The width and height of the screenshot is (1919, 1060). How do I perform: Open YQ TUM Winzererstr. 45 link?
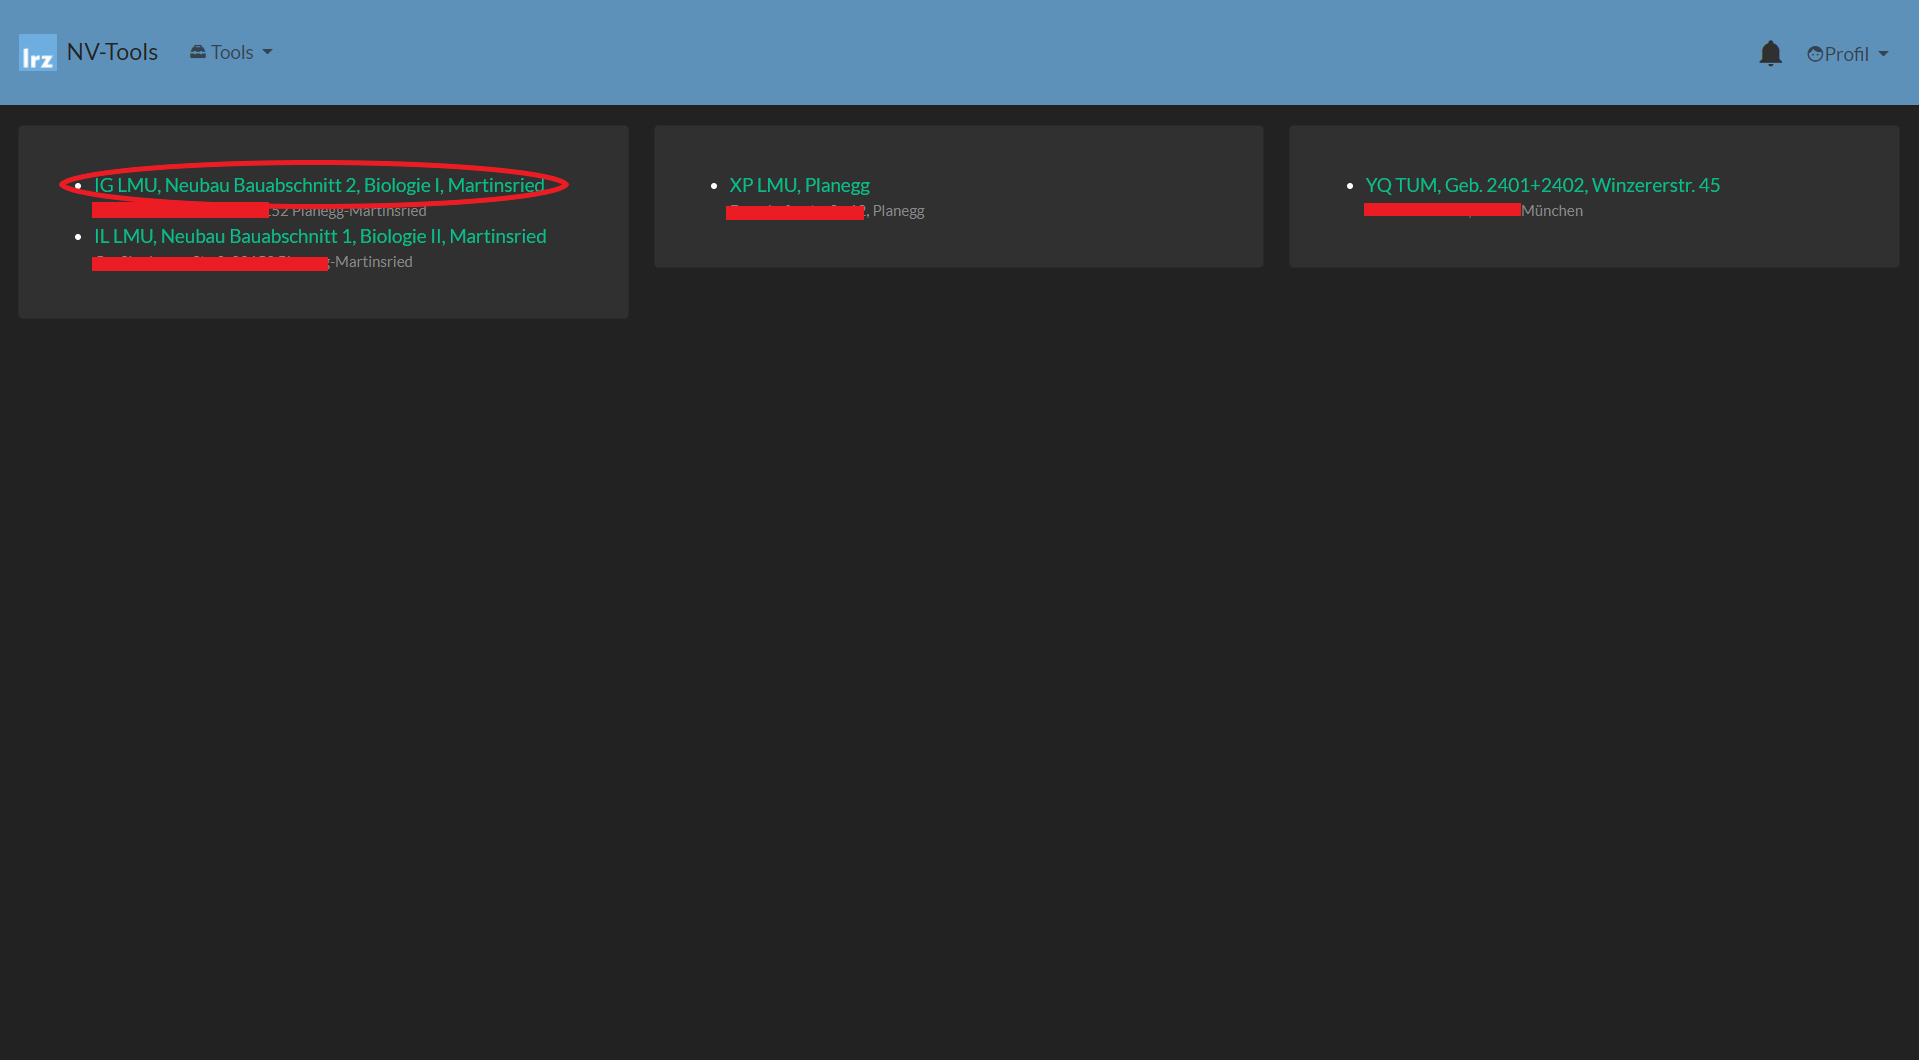click(1542, 185)
